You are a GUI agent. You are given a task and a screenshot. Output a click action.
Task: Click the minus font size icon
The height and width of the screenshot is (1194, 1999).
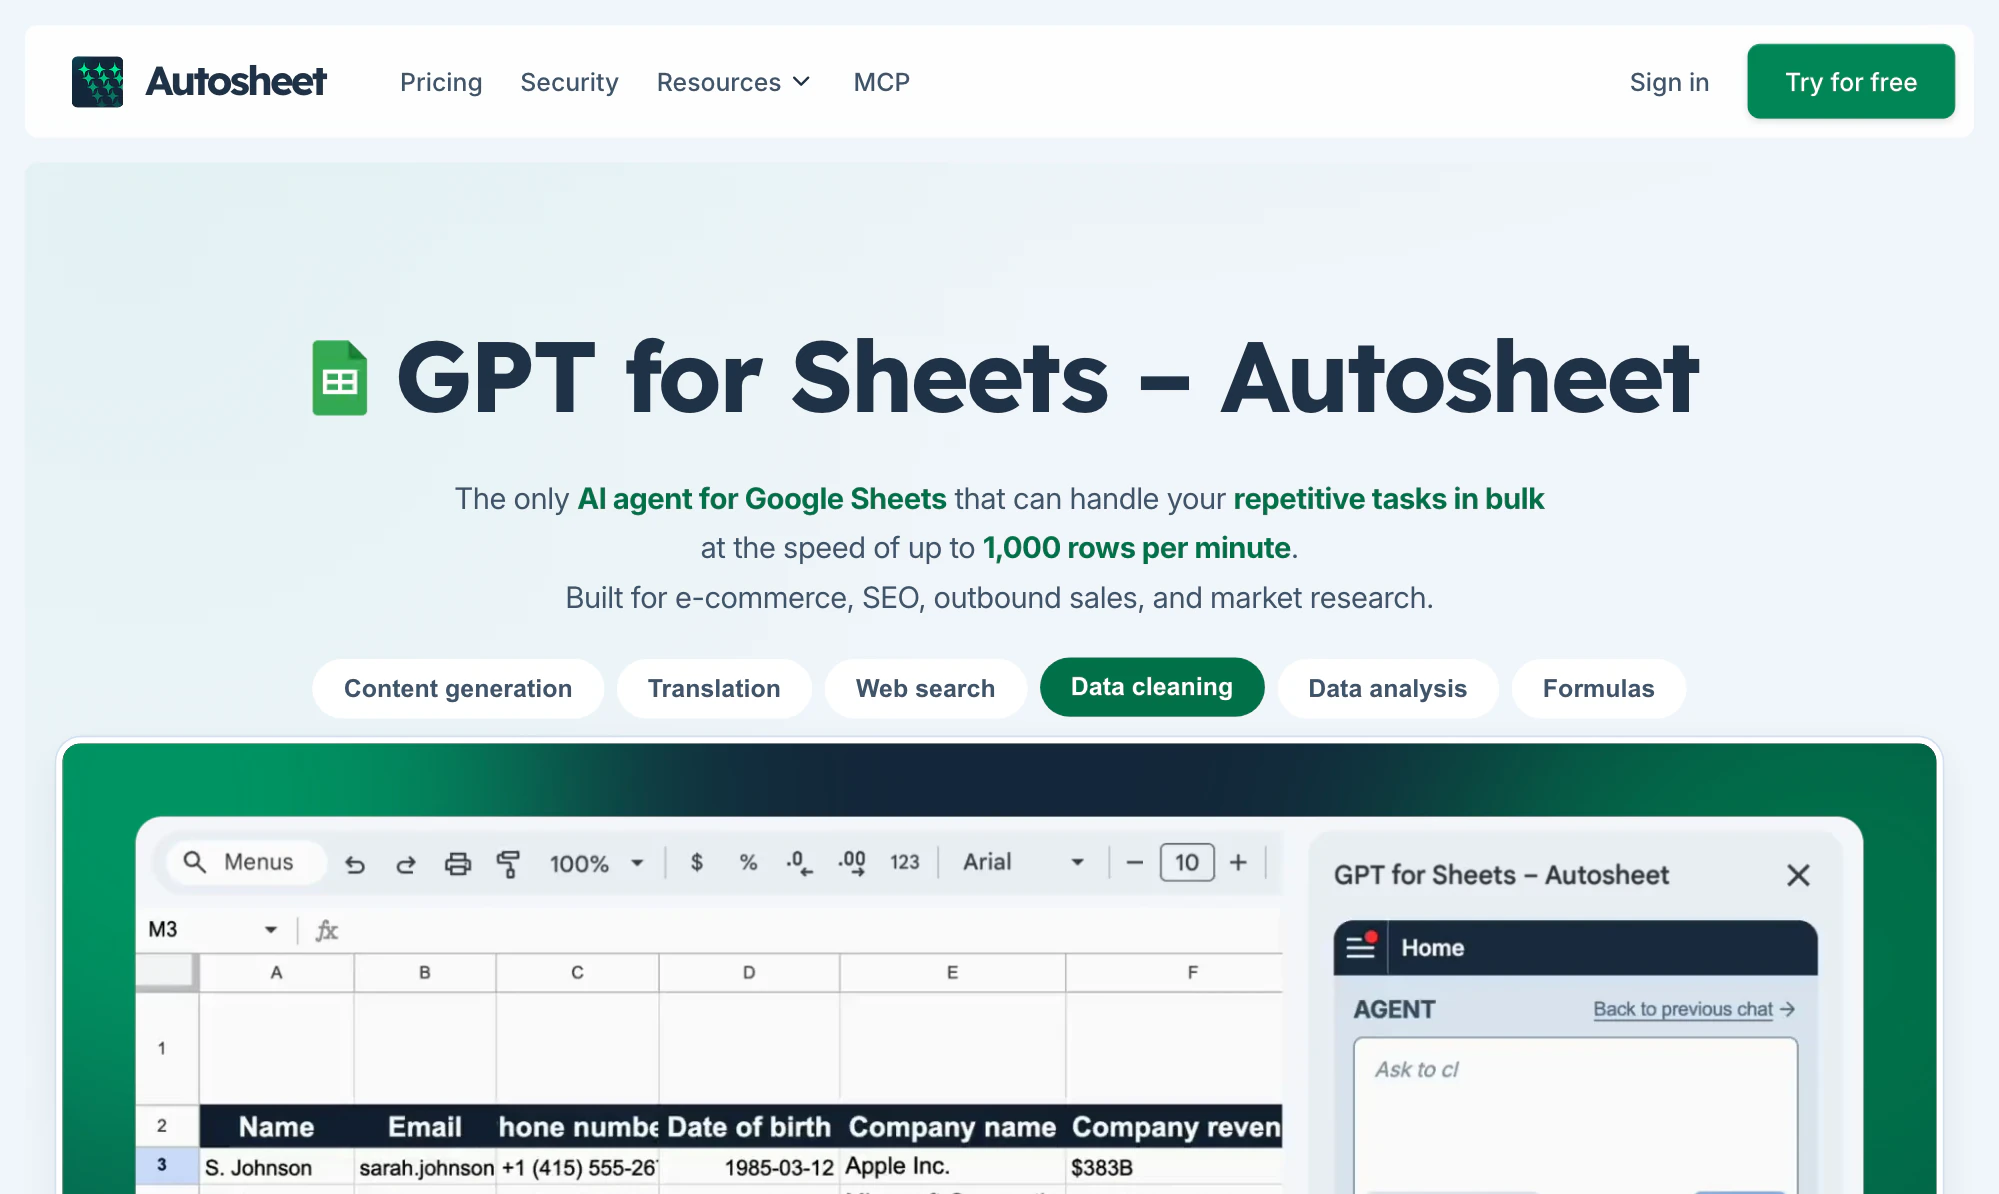pos(1134,862)
